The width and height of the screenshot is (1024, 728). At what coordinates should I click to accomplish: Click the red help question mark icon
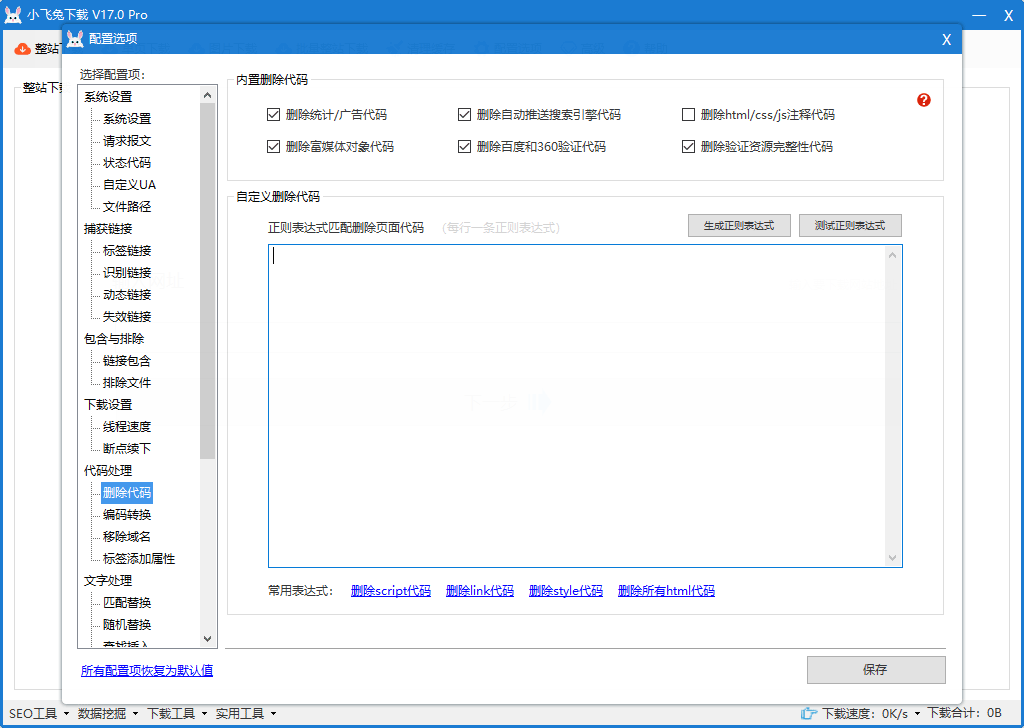point(924,100)
